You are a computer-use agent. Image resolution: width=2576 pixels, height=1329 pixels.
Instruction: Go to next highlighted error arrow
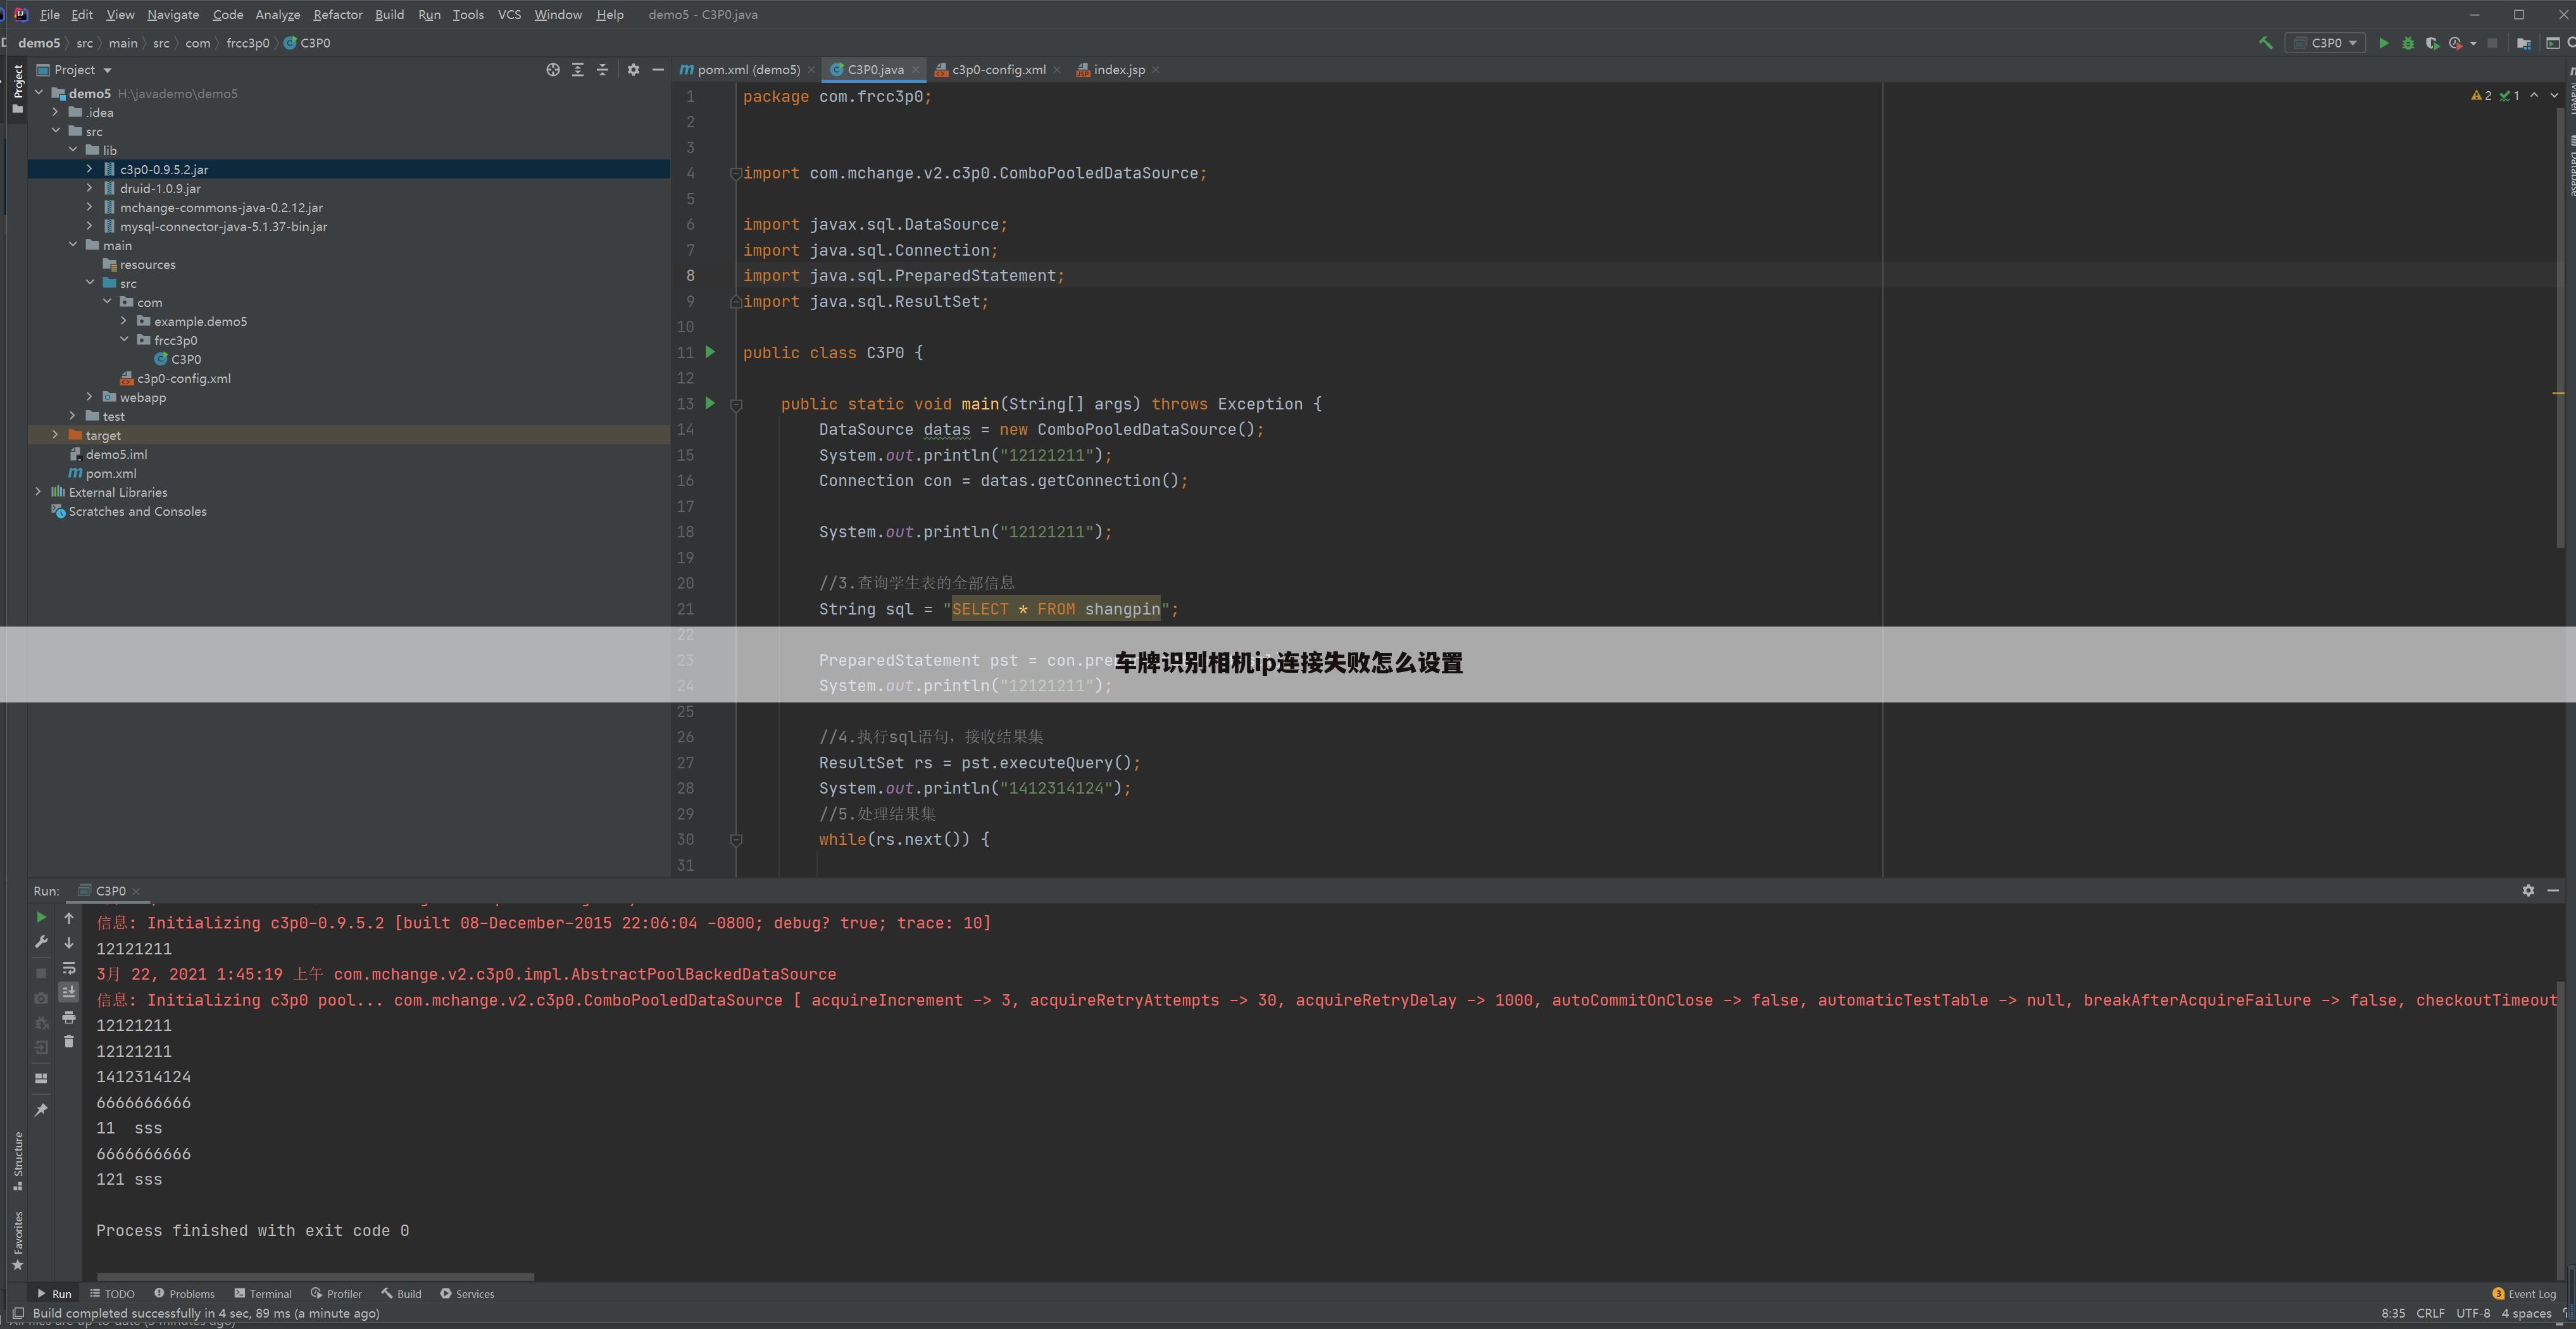coord(2555,96)
